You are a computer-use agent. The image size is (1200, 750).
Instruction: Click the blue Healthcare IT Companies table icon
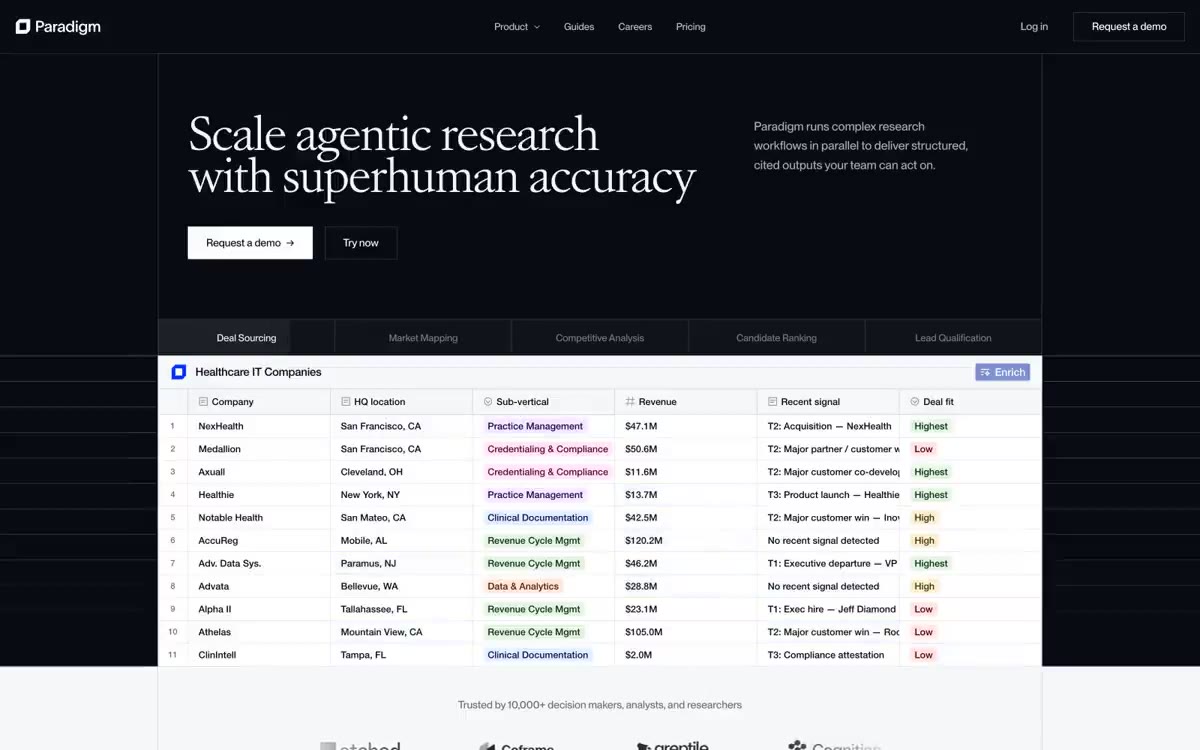pos(179,372)
